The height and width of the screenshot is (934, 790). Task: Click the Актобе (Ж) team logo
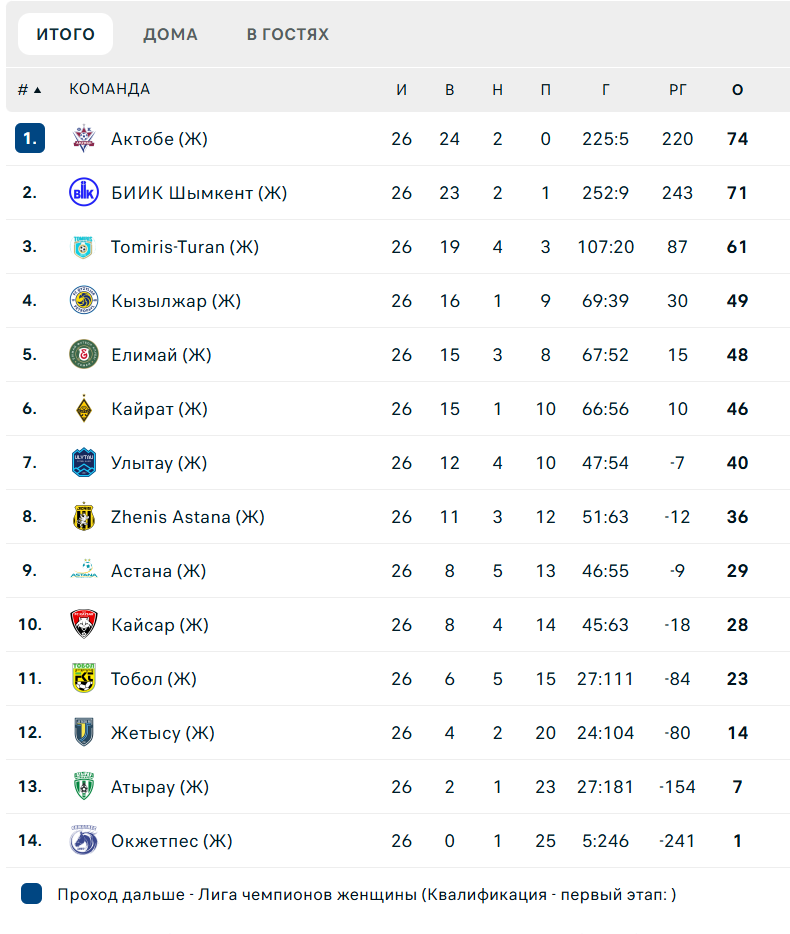(84, 139)
